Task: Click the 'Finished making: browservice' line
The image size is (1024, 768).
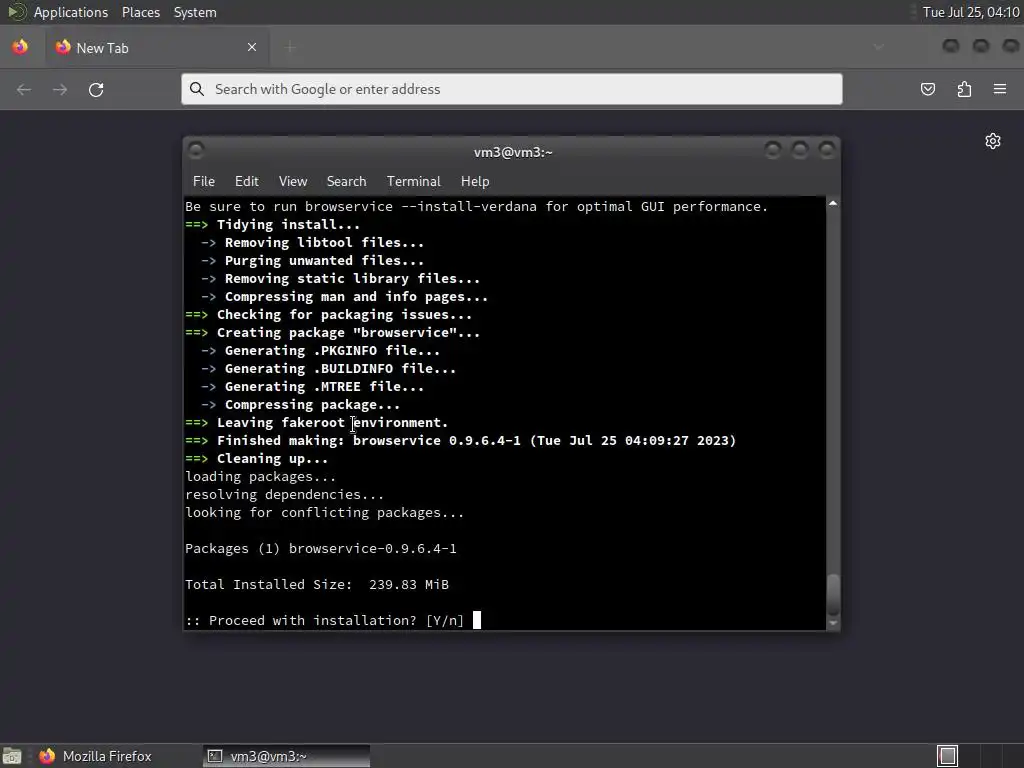Action: (x=460, y=441)
